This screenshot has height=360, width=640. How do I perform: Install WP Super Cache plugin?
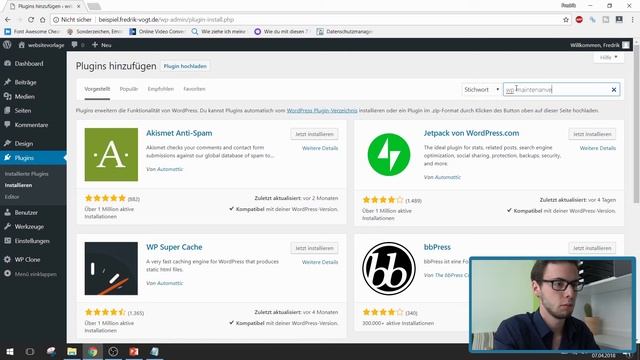[x=314, y=248]
